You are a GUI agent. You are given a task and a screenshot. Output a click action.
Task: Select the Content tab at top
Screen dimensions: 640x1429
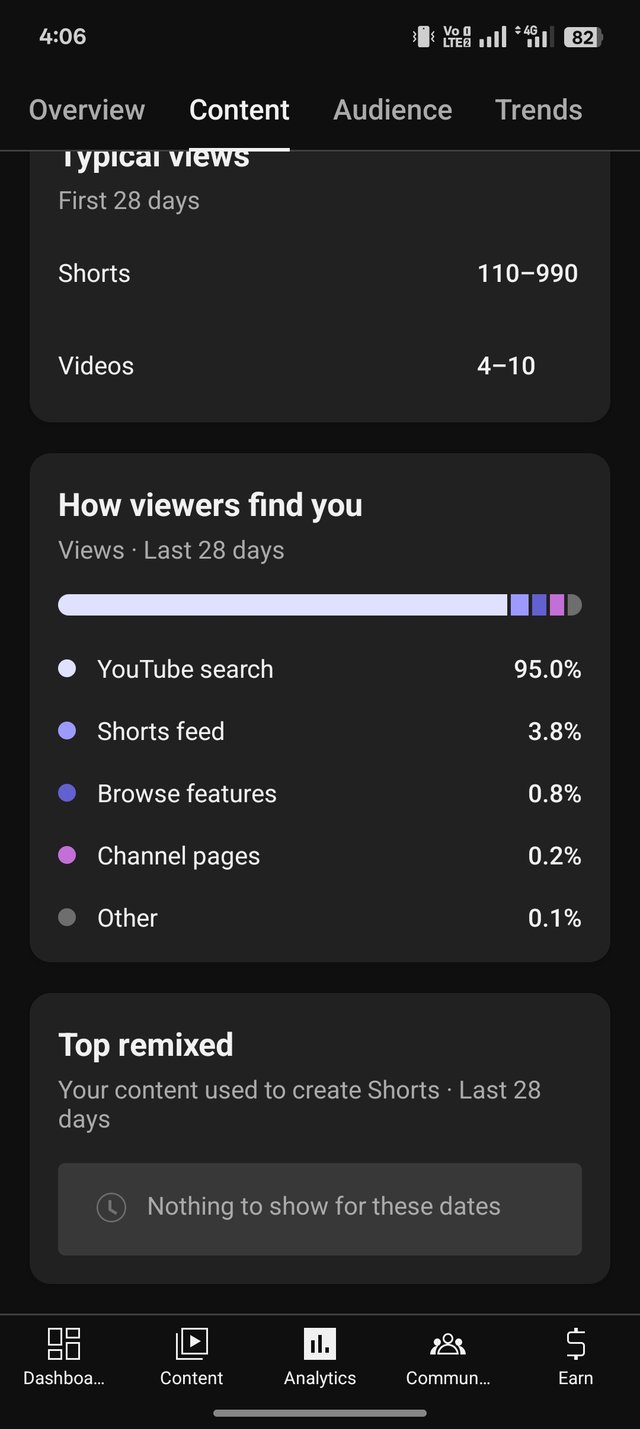point(239,110)
